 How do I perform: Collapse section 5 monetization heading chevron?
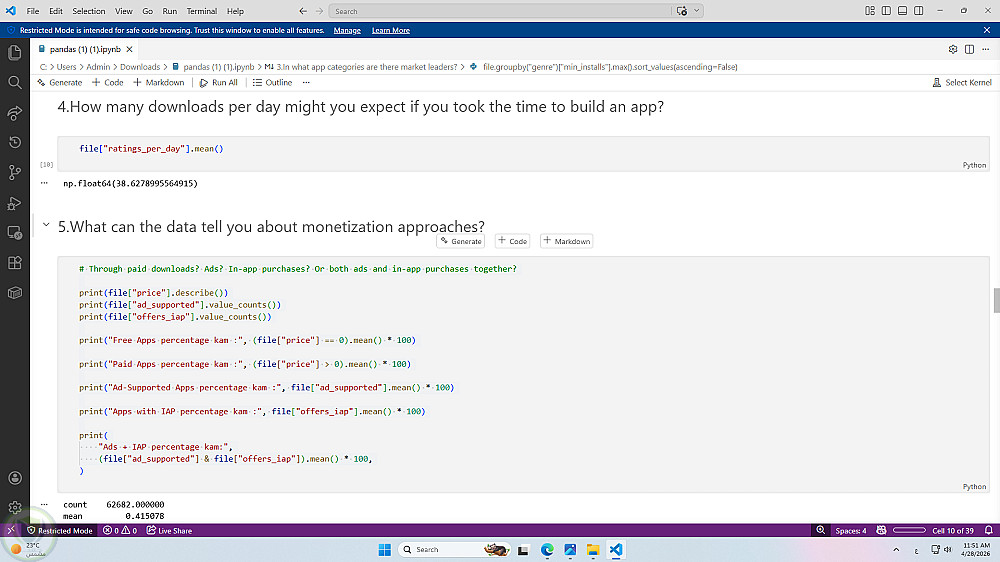[46, 226]
